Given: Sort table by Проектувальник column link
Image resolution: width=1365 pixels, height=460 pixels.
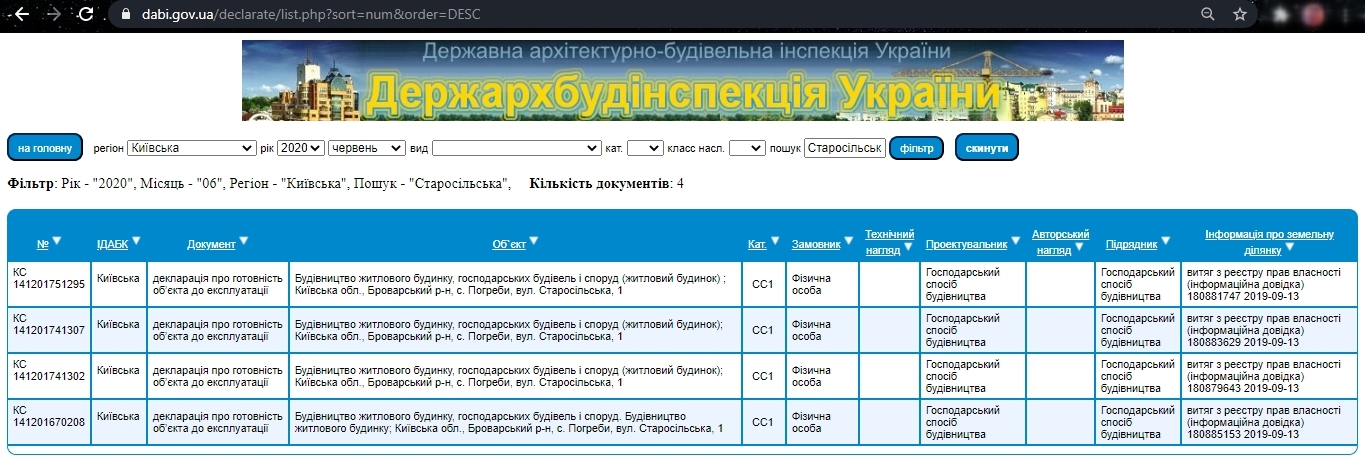Looking at the screenshot, I should (966, 244).
